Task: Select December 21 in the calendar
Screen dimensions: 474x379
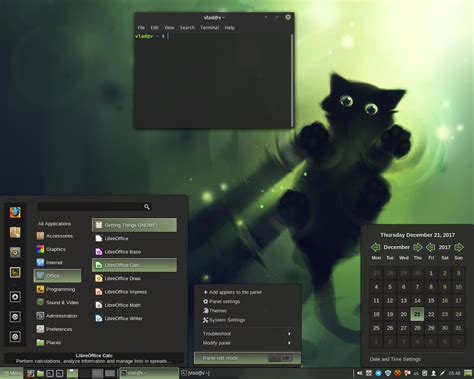Action: tap(417, 314)
